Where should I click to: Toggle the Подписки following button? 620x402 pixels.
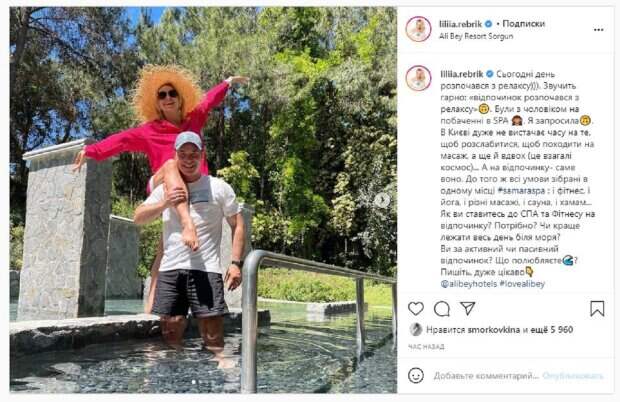click(x=524, y=24)
